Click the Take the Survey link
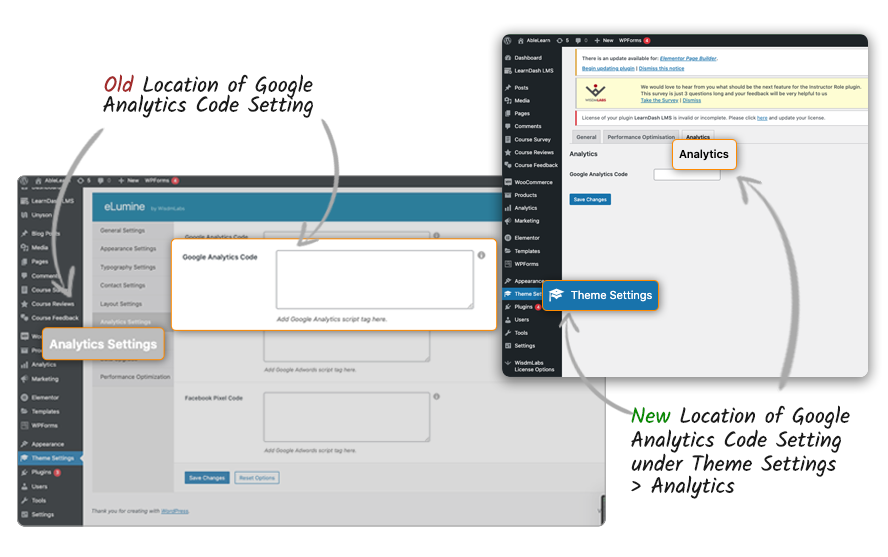The width and height of the screenshot is (888, 557). (x=659, y=100)
